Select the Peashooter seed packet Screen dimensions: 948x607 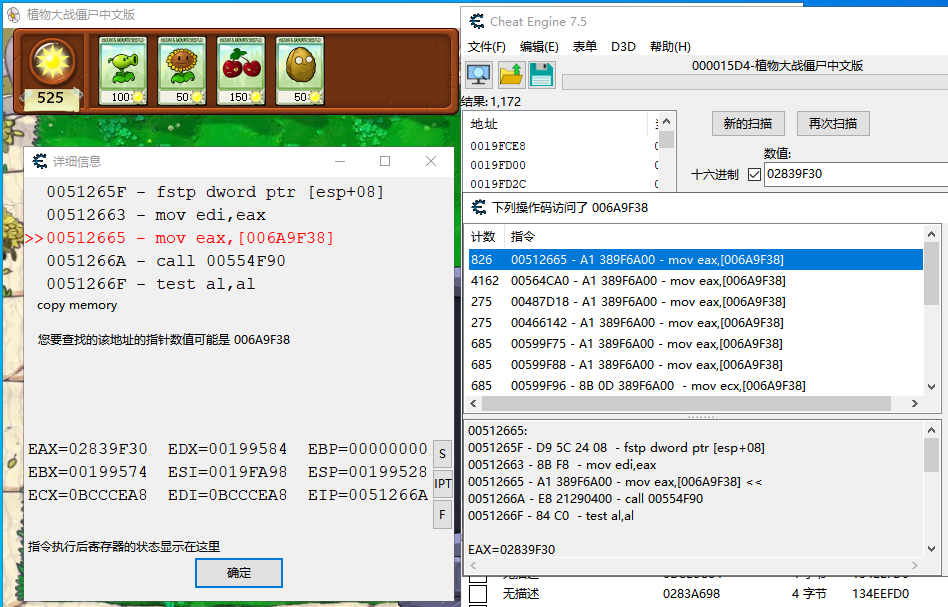tap(123, 71)
